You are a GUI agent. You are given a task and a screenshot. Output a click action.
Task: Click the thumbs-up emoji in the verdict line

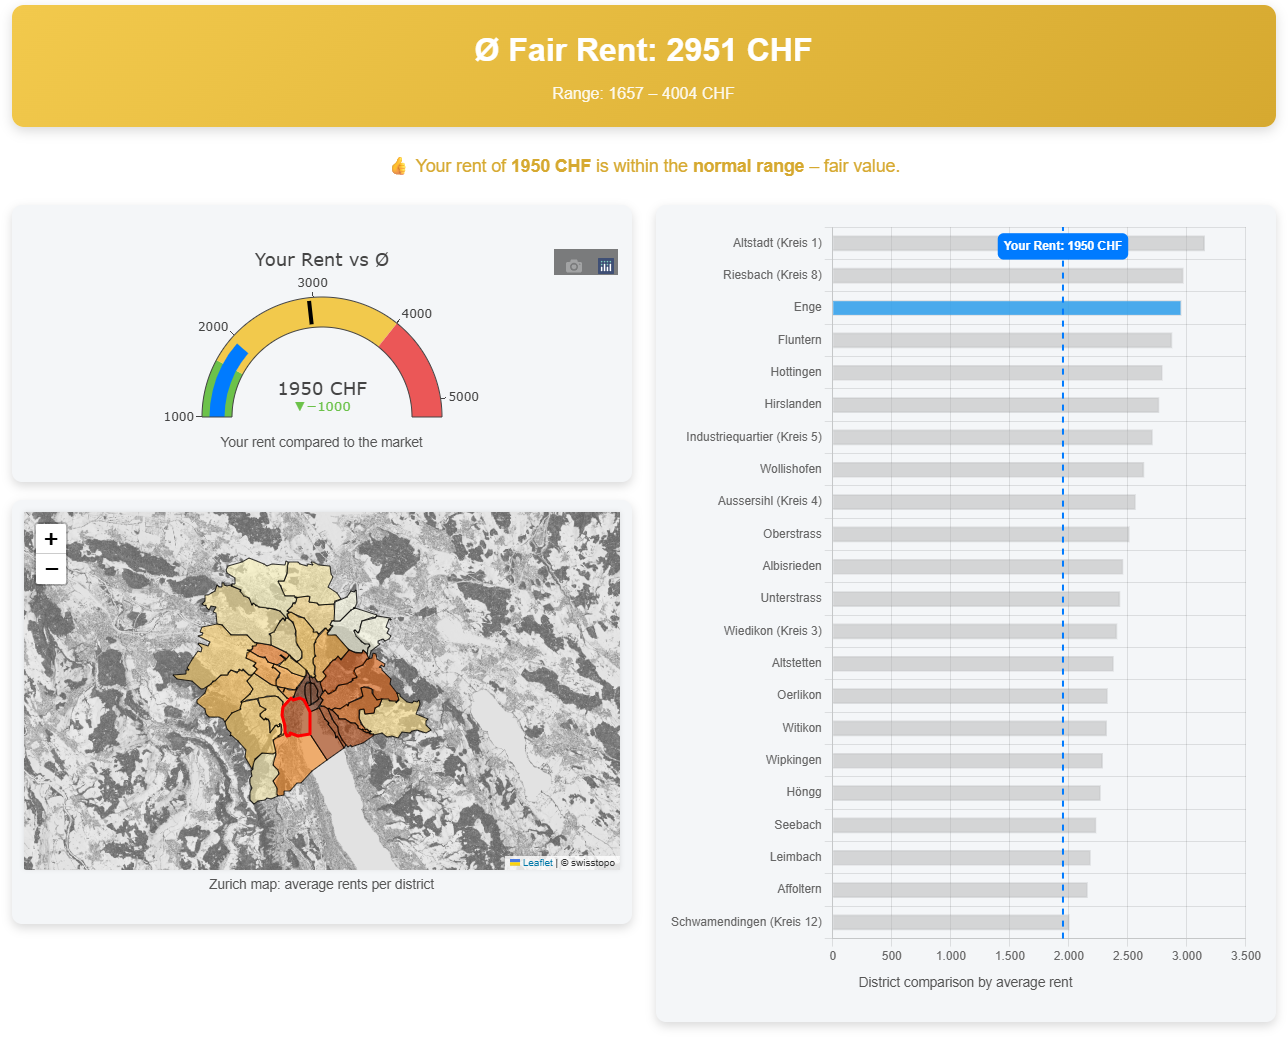398,166
